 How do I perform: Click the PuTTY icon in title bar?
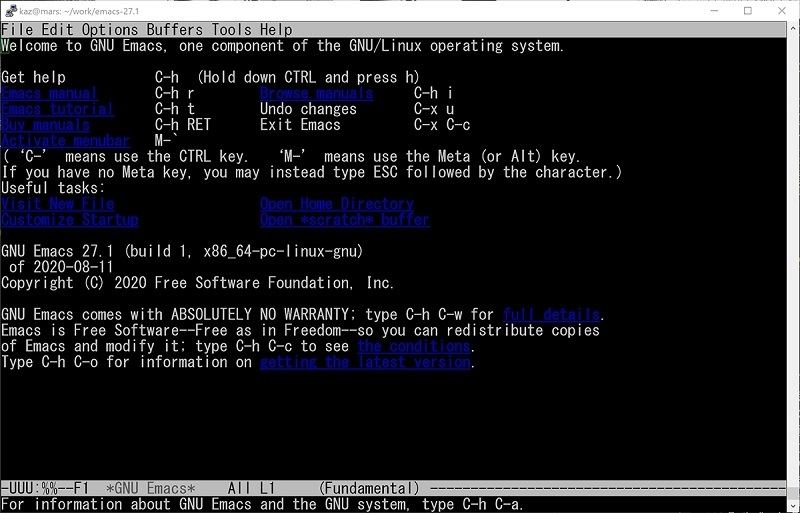tap(11, 11)
